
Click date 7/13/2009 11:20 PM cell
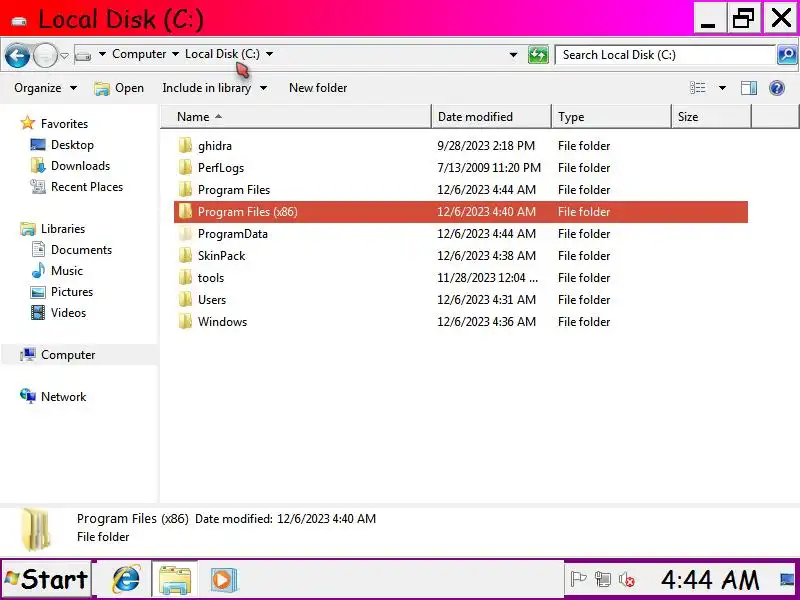pyautogui.click(x=489, y=168)
